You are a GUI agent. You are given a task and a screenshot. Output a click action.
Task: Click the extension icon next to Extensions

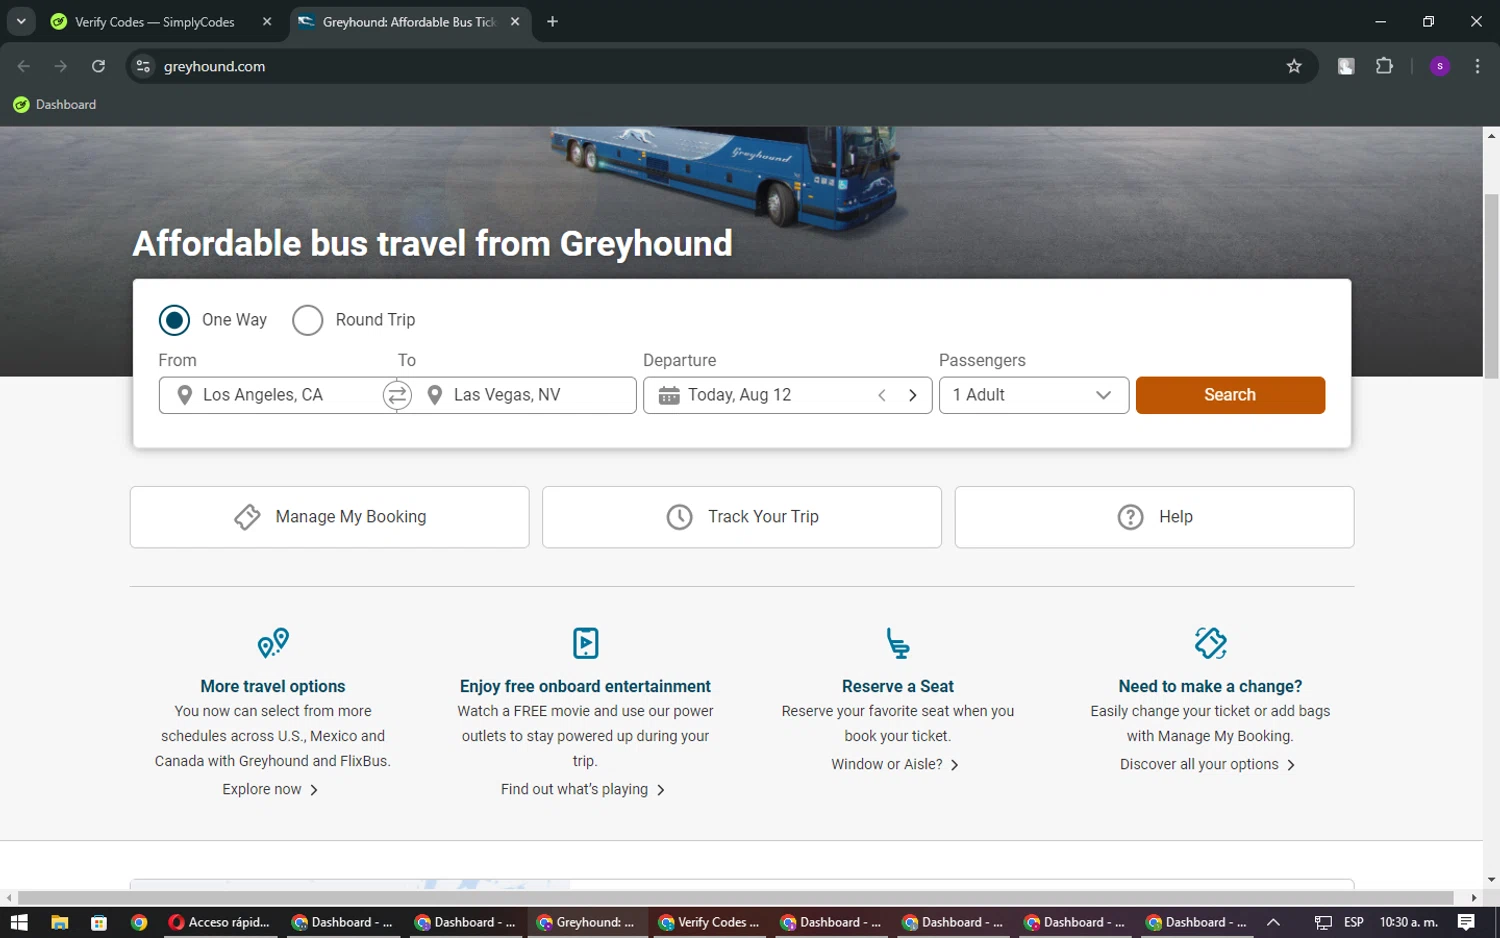coord(1346,66)
